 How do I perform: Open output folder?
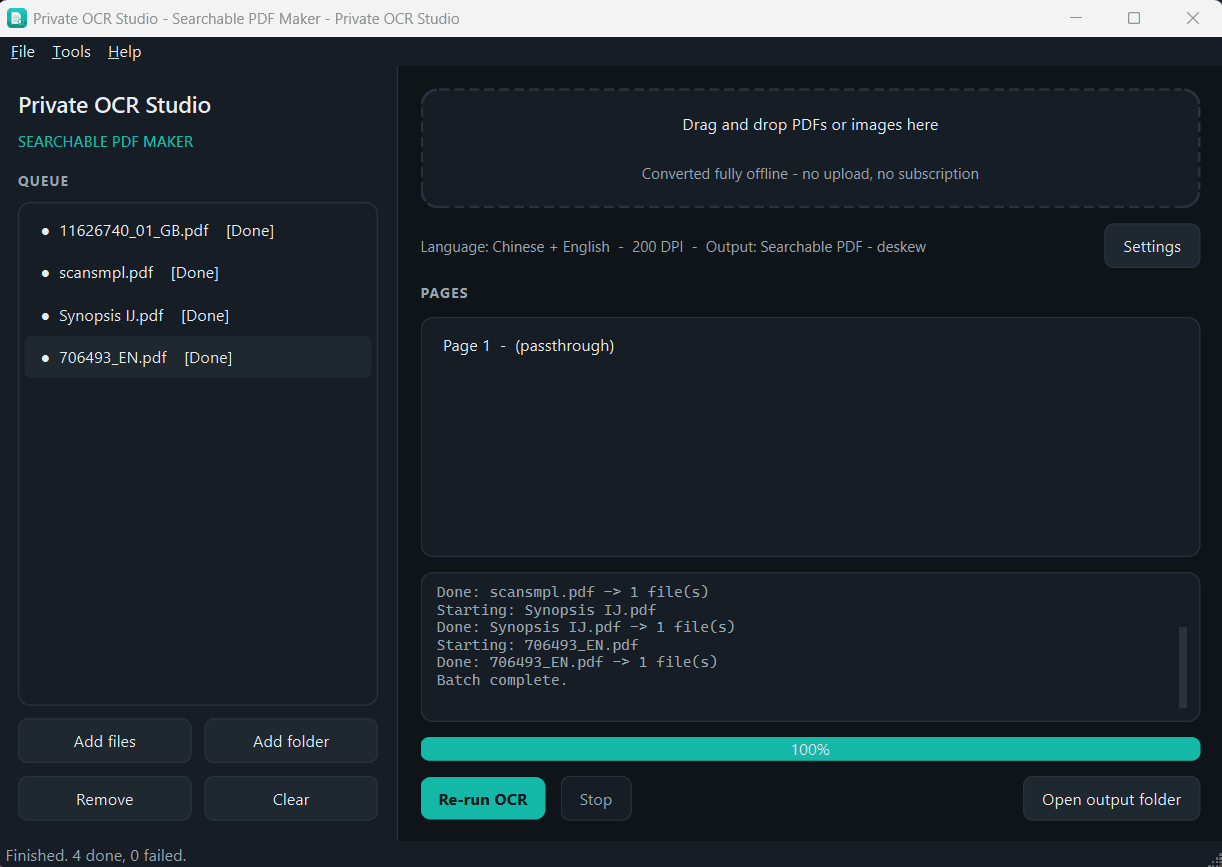(1112, 799)
